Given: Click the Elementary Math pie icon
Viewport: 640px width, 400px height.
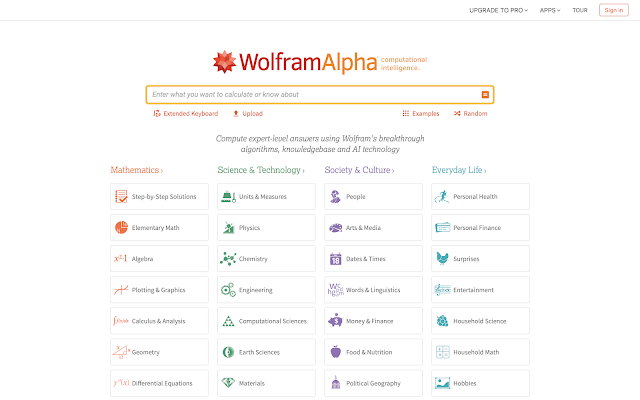Looking at the screenshot, I should coord(121,227).
